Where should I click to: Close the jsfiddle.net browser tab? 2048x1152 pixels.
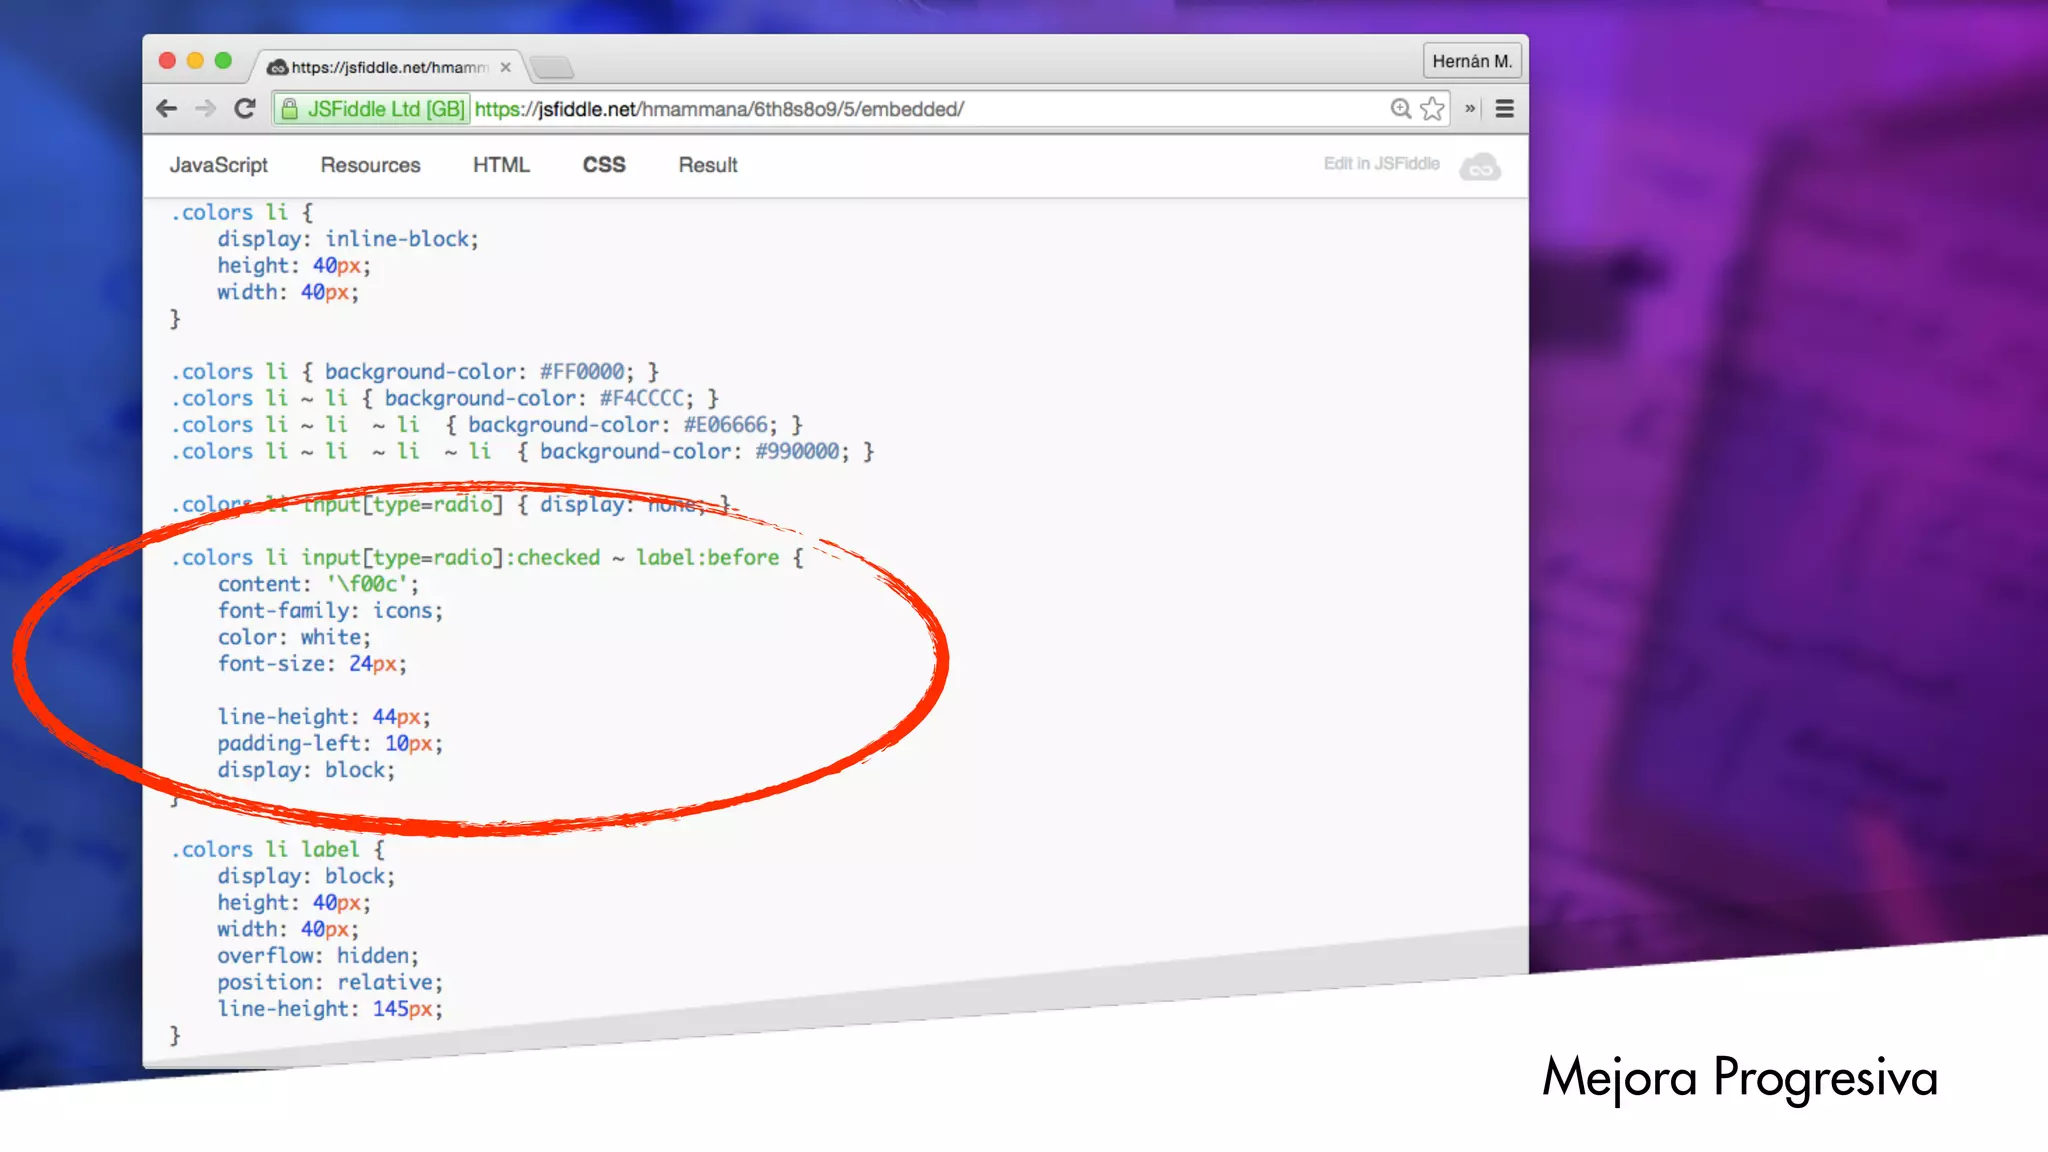[506, 67]
